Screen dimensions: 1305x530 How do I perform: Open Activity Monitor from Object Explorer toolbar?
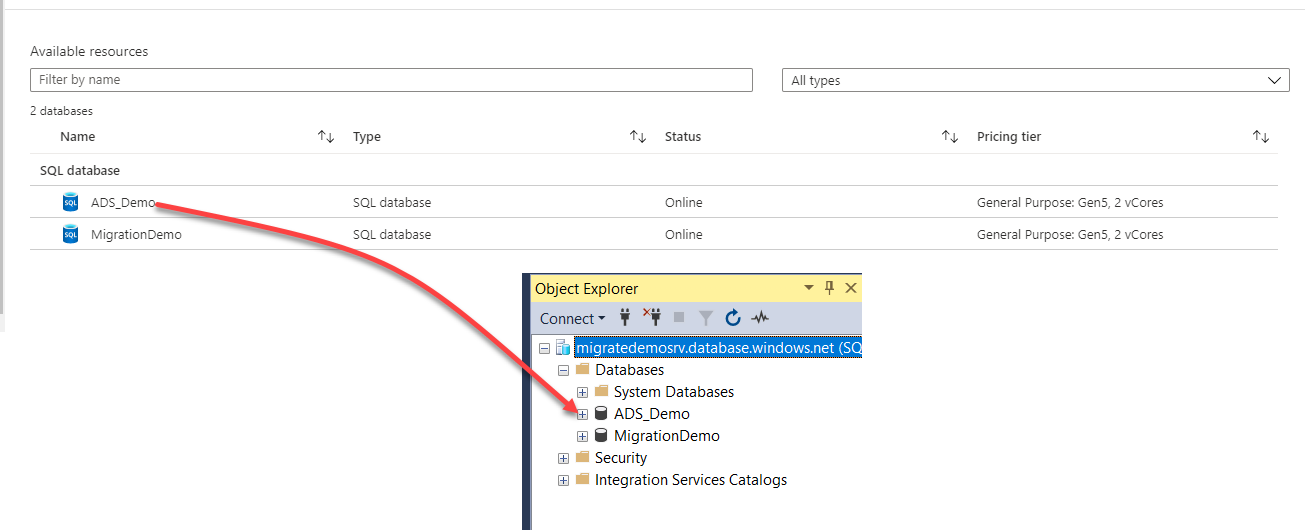pyautogui.click(x=760, y=318)
